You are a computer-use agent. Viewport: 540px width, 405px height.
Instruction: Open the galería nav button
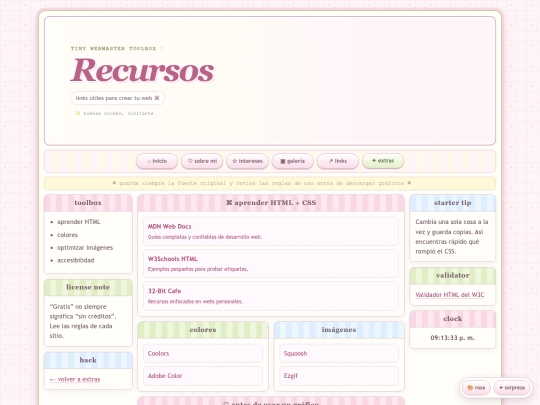pyautogui.click(x=292, y=161)
